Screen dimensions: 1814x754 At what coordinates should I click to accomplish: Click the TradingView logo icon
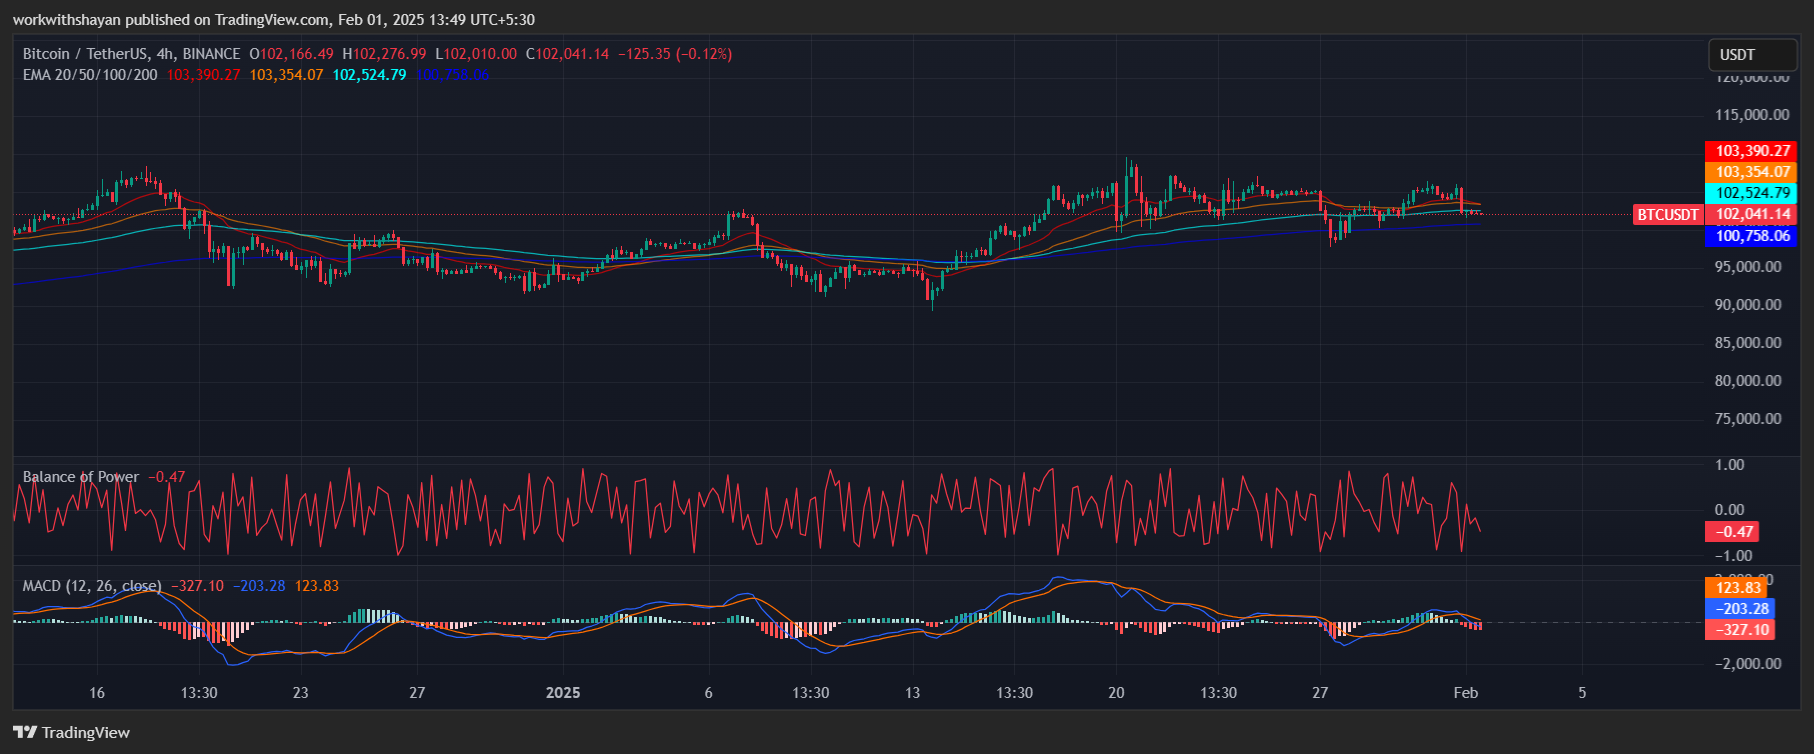tap(25, 732)
